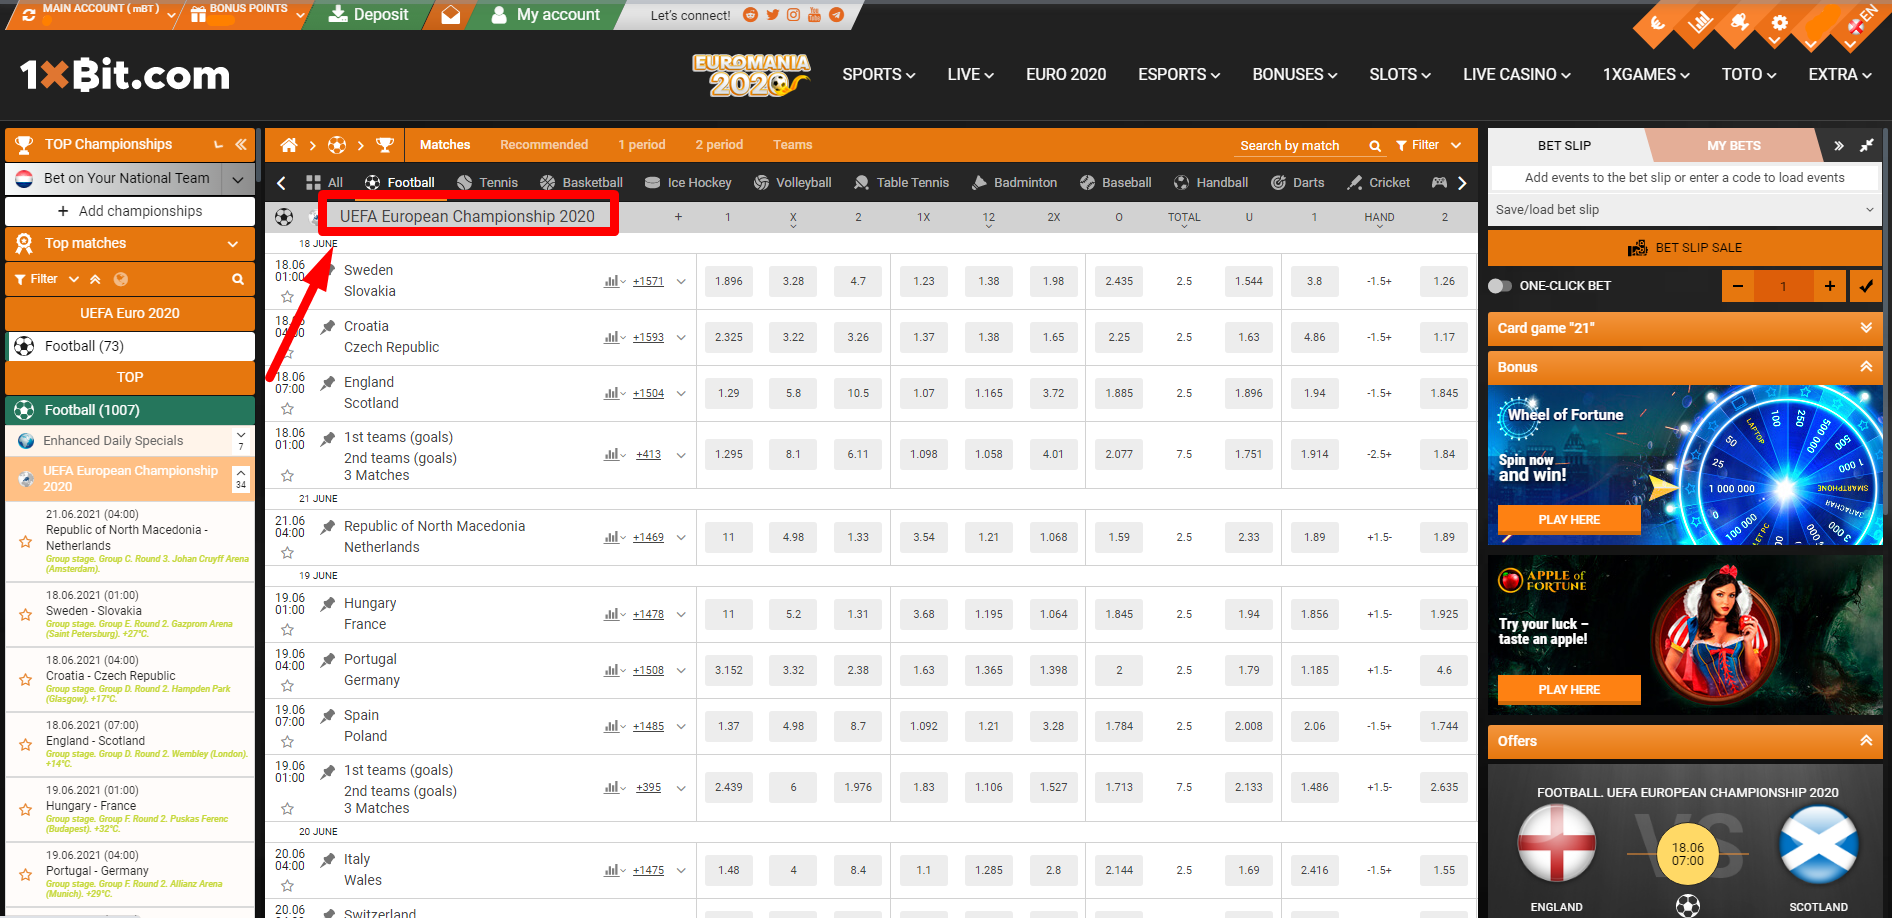Refresh the main account balance icon
The image size is (1892, 918).
[x=29, y=14]
